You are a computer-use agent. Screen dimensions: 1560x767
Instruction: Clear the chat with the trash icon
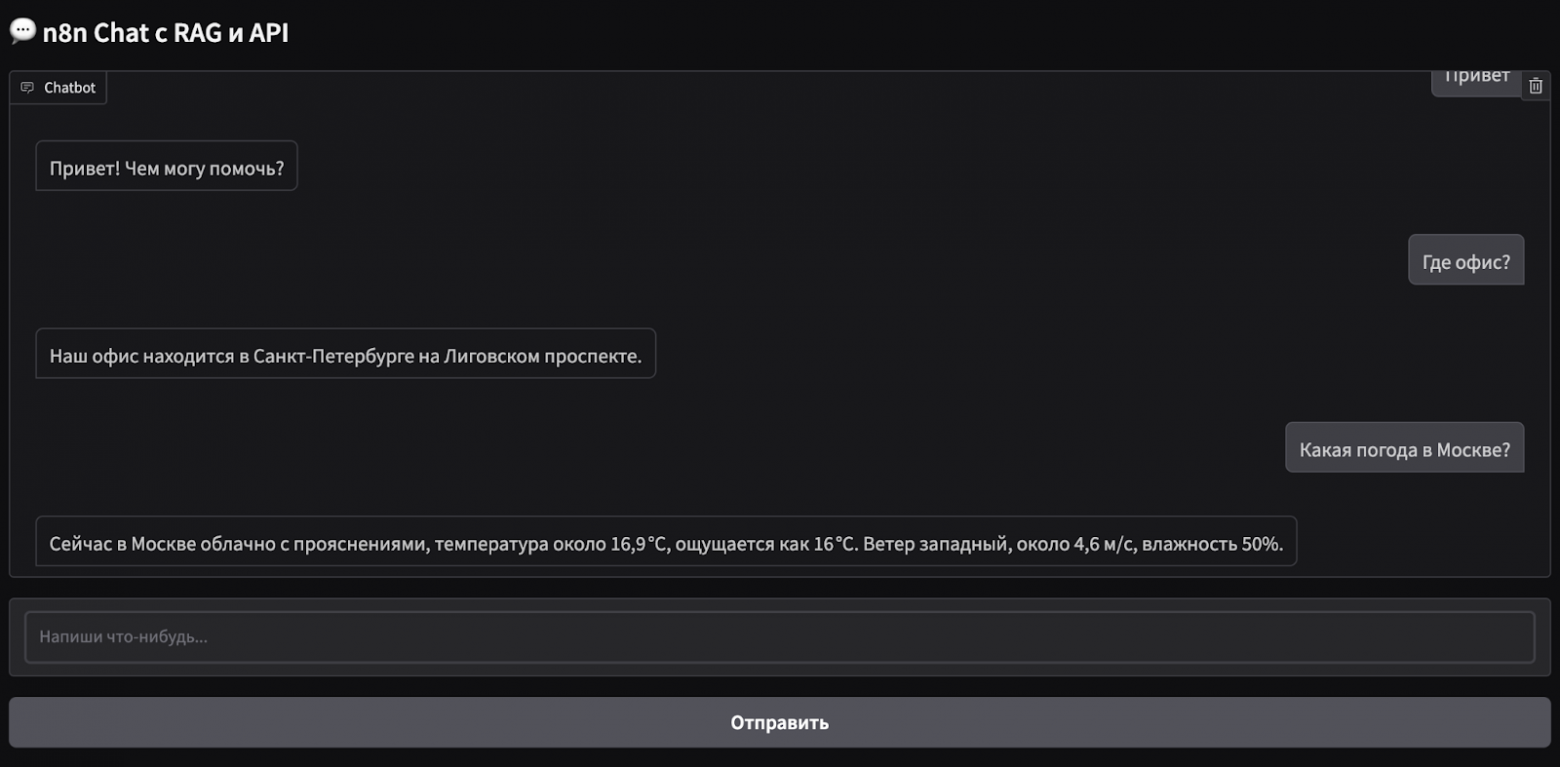(x=1536, y=86)
